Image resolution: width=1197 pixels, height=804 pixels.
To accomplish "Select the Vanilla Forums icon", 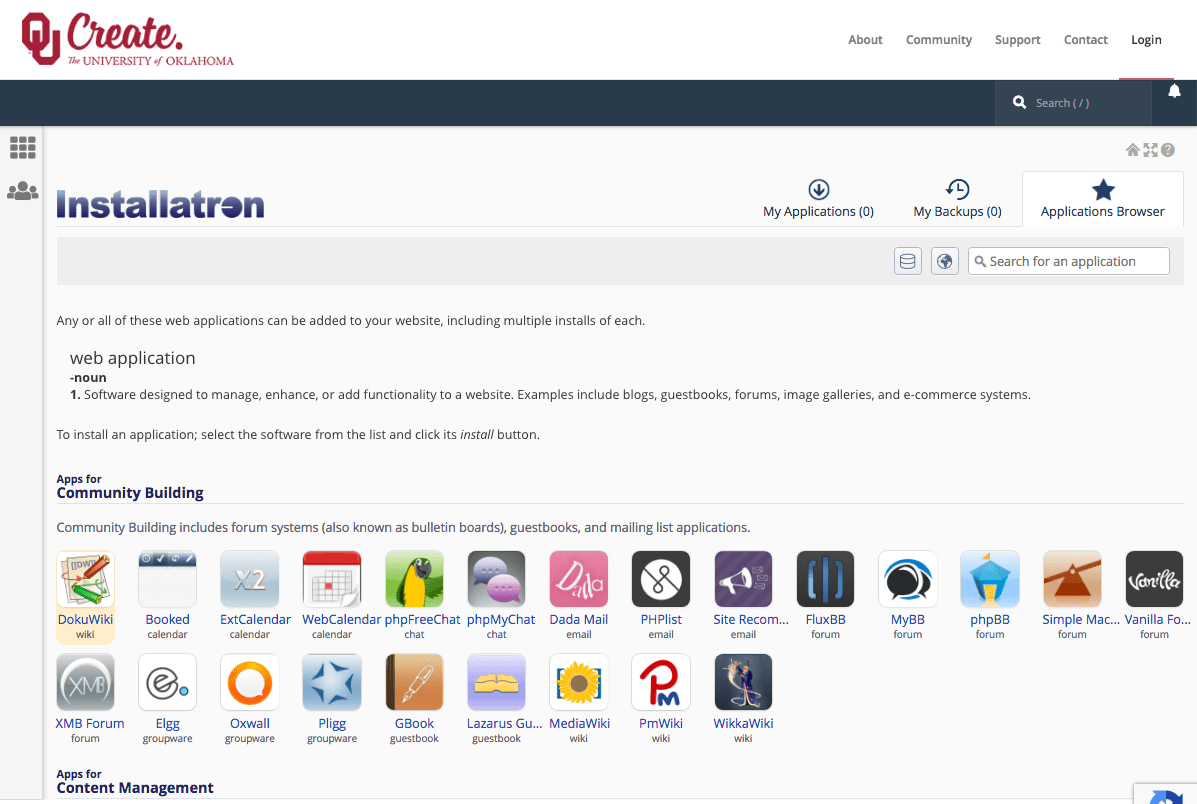I will tap(1154, 579).
